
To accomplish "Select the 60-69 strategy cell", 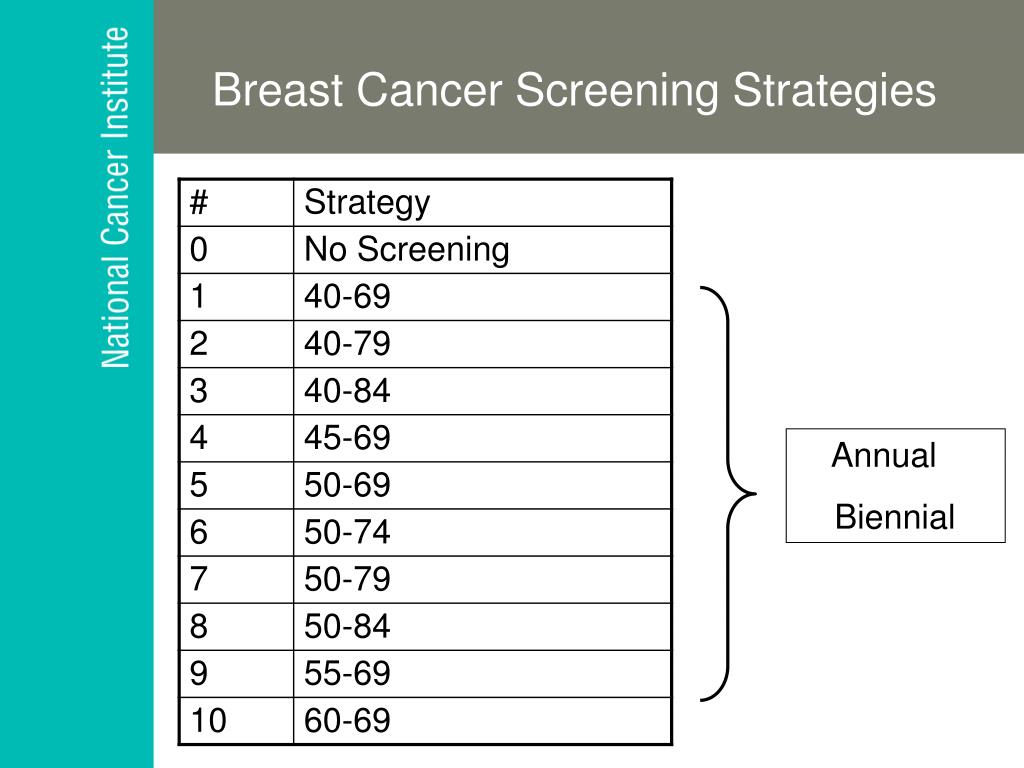I will point(482,720).
